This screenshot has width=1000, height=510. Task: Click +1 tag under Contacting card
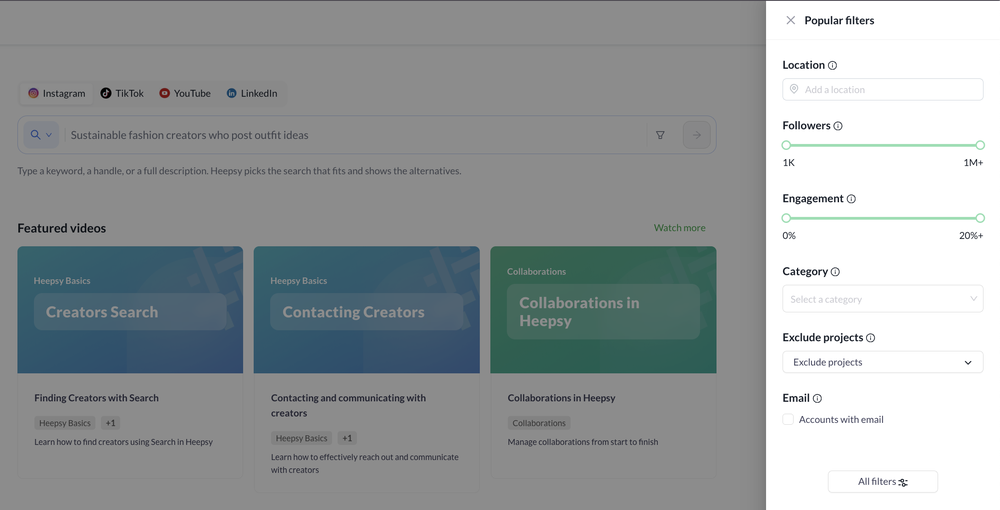(347, 439)
